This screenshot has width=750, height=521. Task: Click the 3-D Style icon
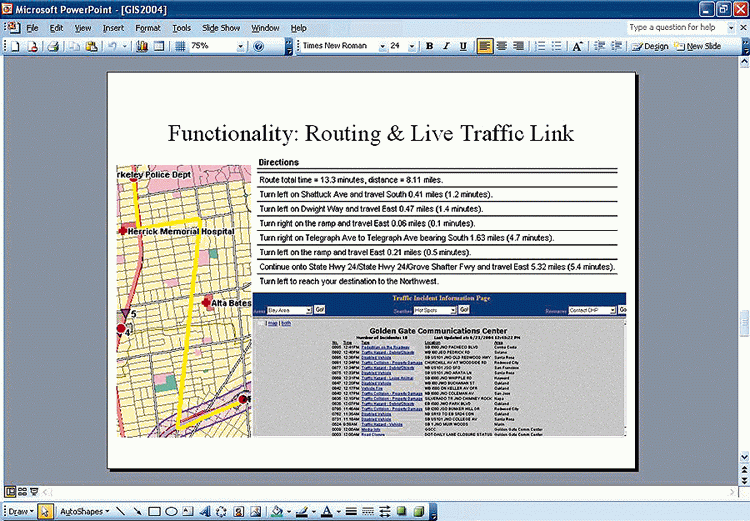419,511
